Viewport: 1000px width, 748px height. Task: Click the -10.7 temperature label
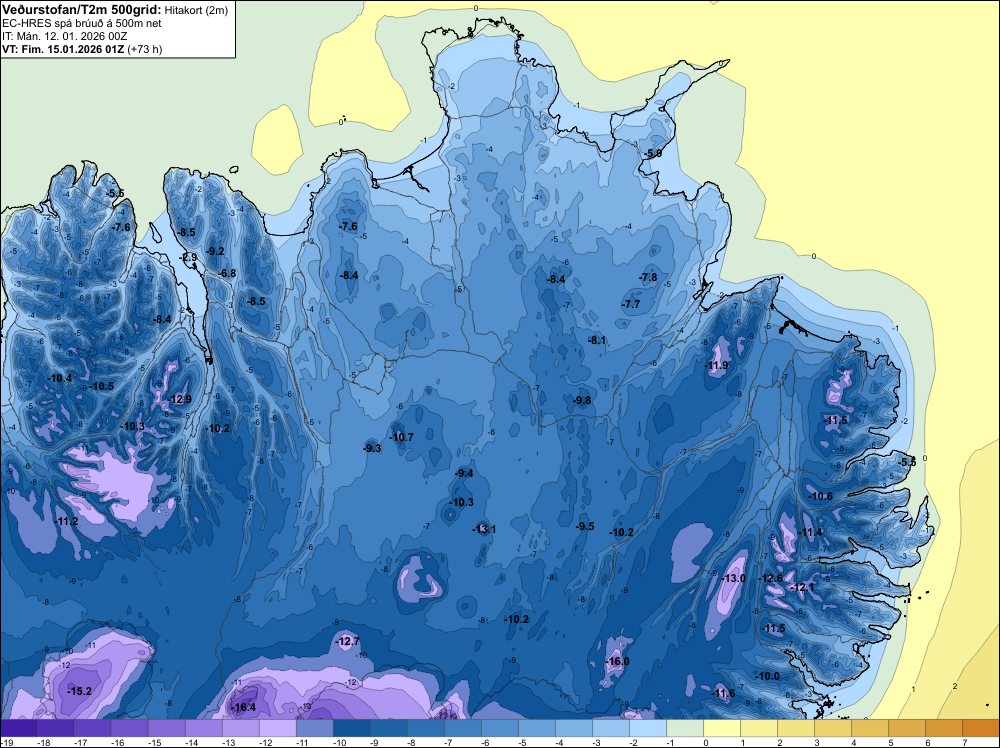(401, 437)
